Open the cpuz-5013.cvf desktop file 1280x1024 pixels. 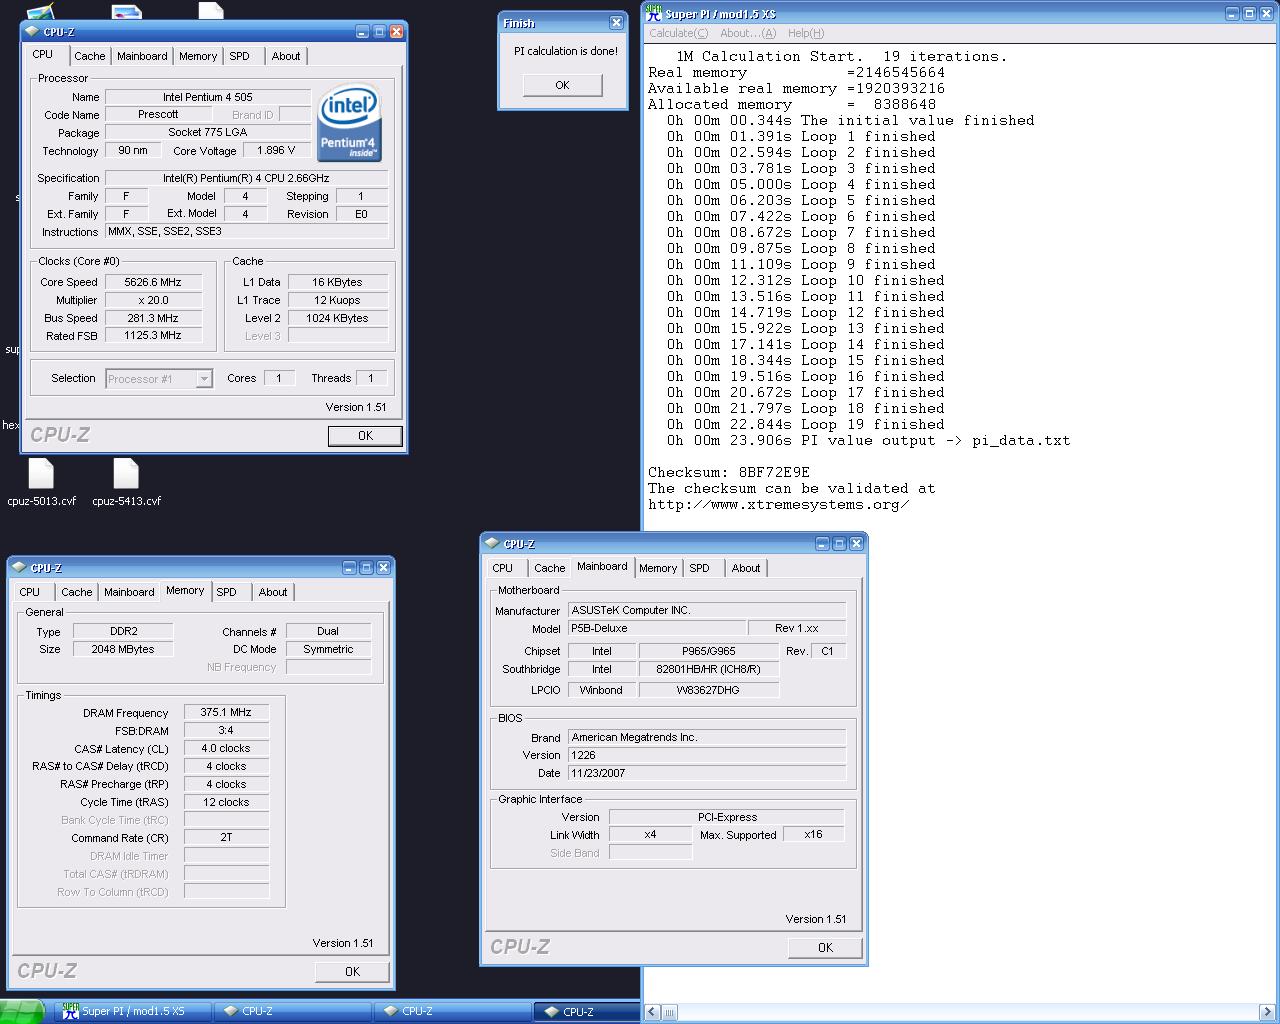(x=41, y=483)
